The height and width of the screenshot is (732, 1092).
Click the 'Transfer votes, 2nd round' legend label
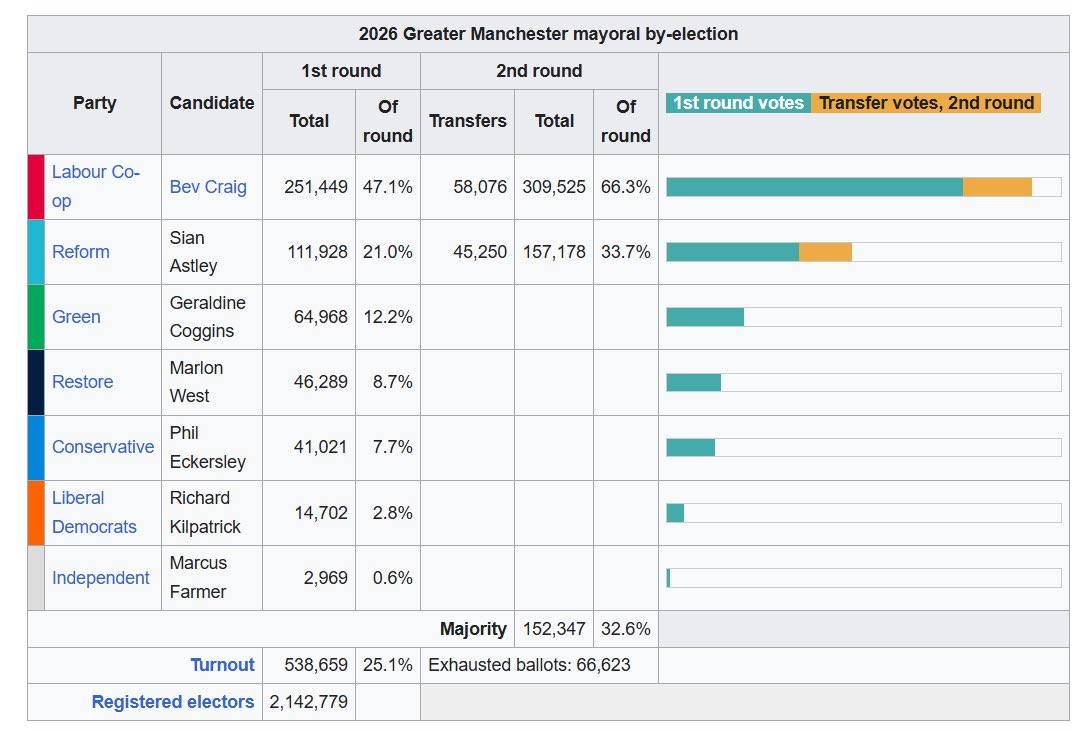click(x=926, y=103)
